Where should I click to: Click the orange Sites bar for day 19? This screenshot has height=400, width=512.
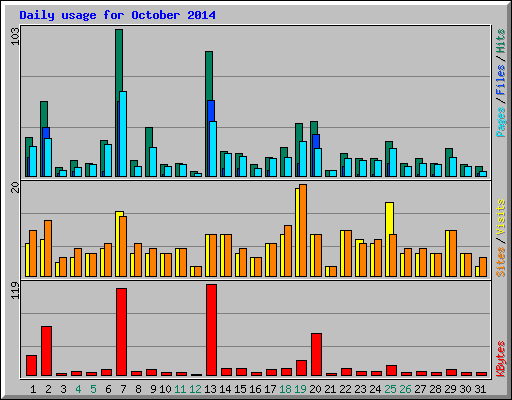coord(303,230)
